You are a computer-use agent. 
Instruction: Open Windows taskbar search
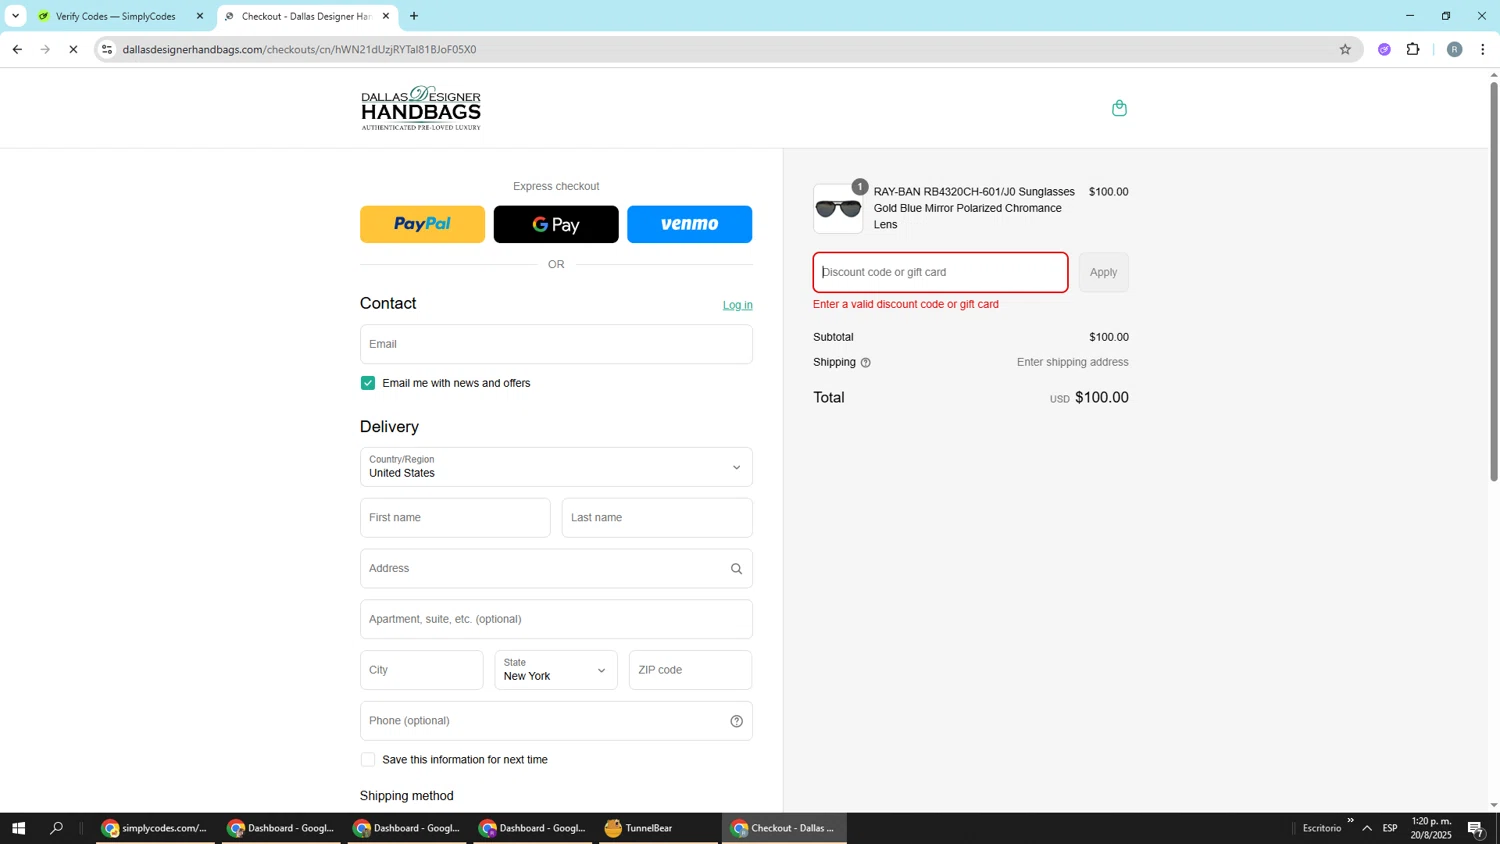tap(56, 828)
